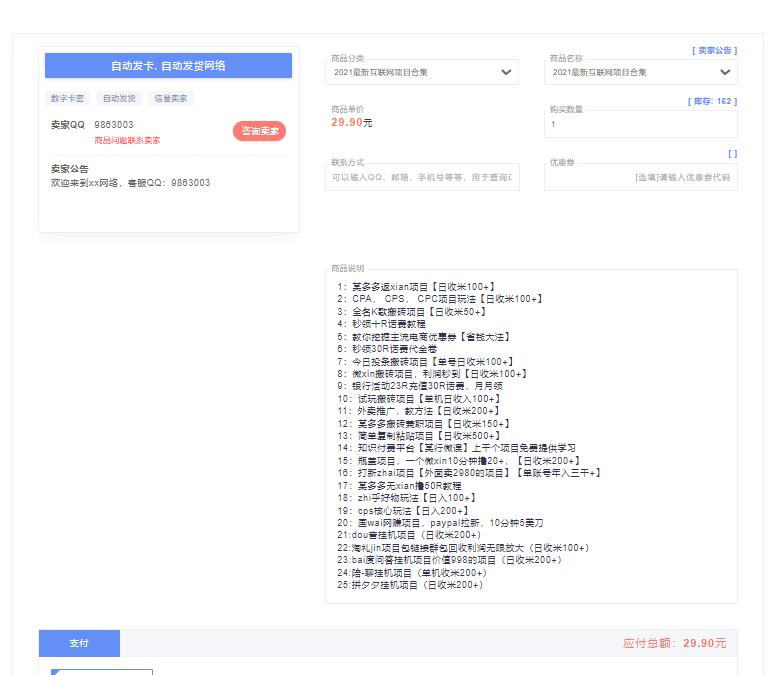Click the 数字卡密 tag
Image resolution: width=776 pixels, height=675 pixels.
point(67,98)
